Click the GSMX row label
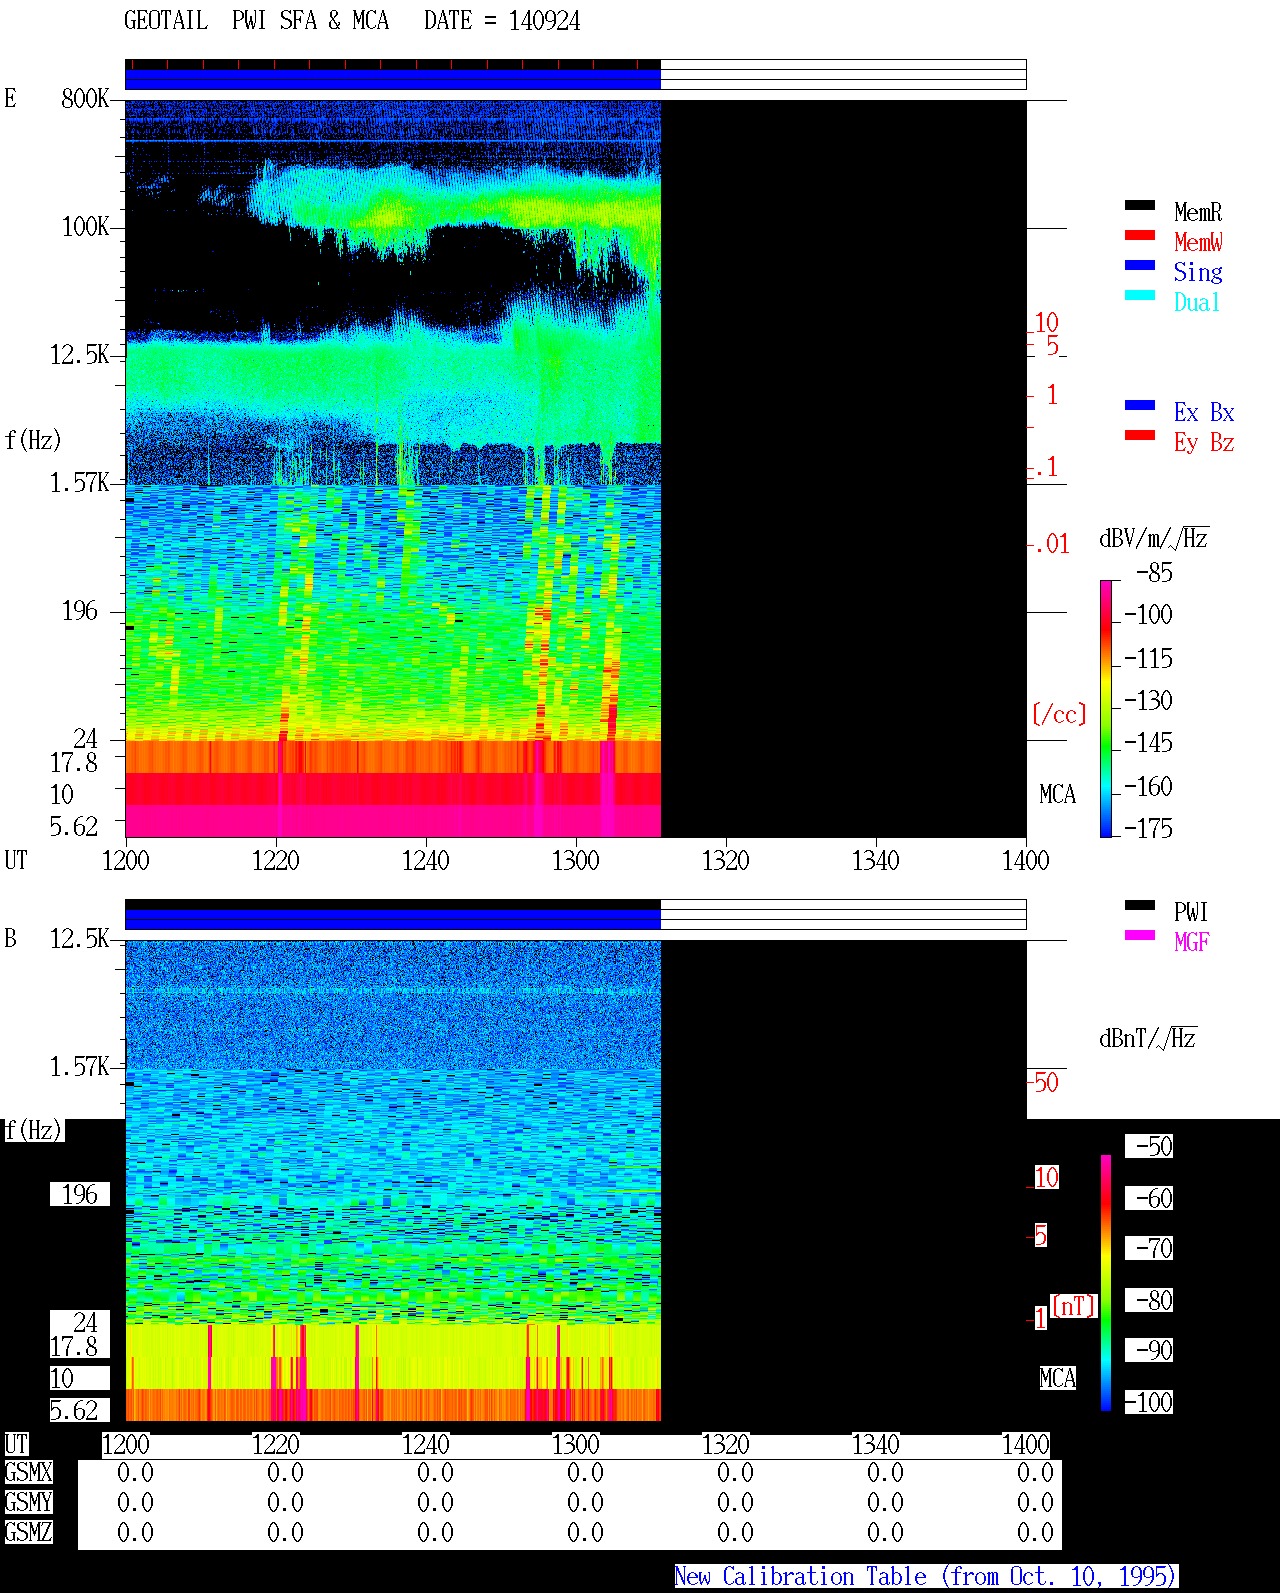The image size is (1280, 1593). click(x=28, y=1472)
